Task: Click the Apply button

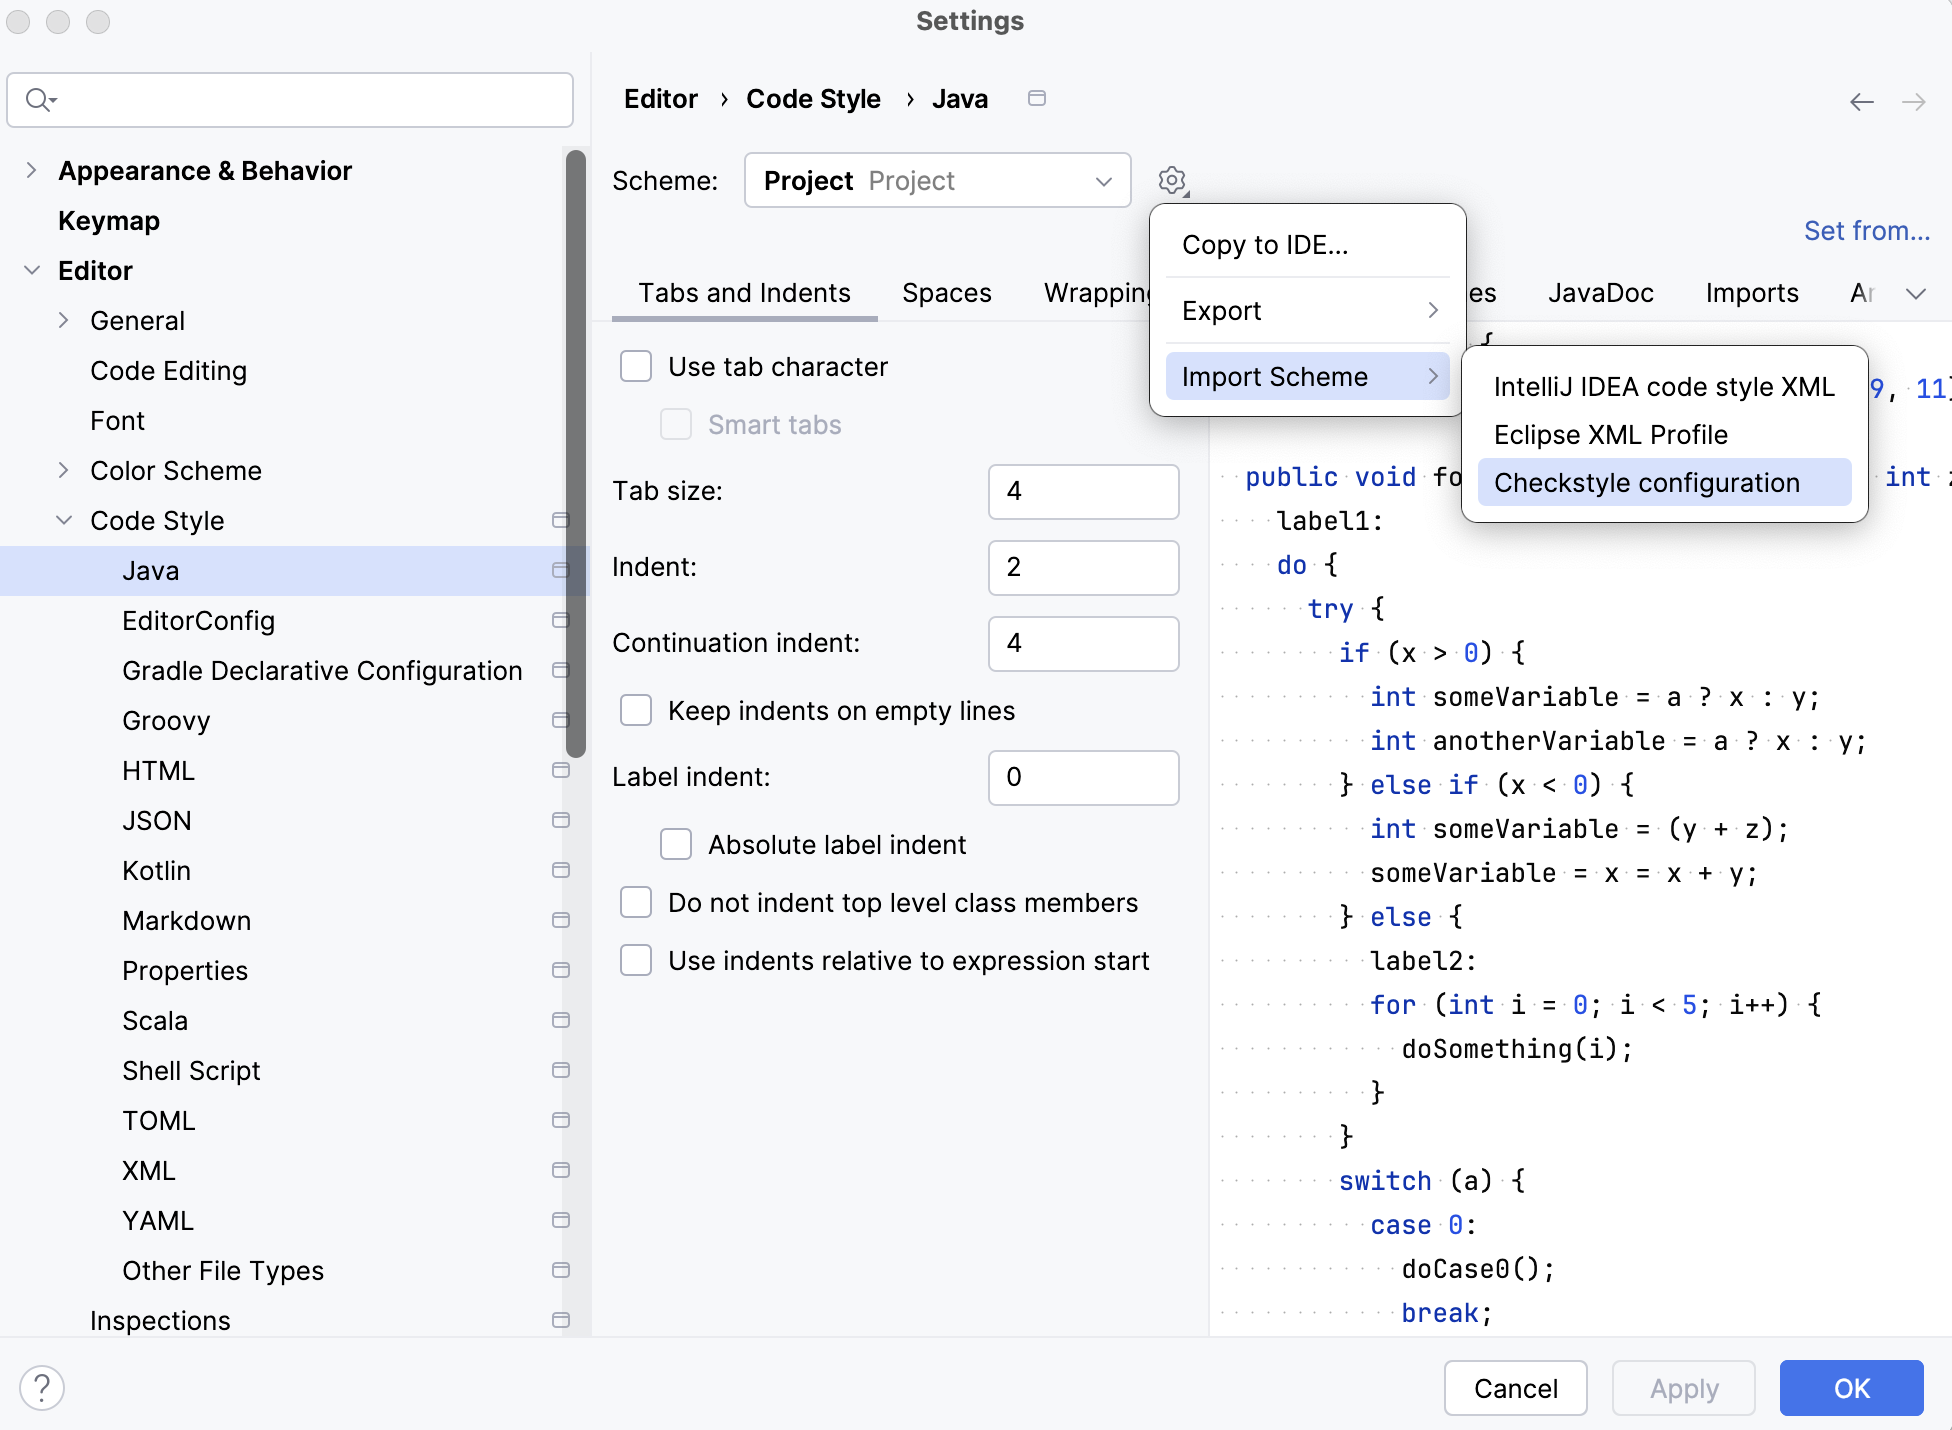Action: point(1683,1388)
